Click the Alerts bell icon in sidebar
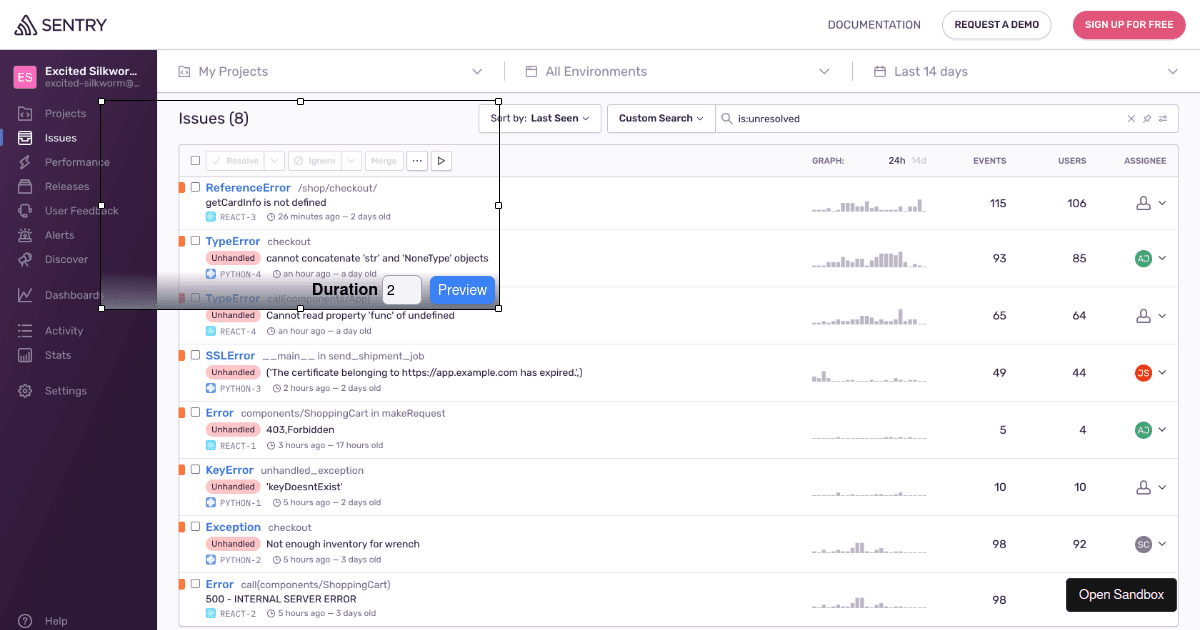 click(25, 234)
